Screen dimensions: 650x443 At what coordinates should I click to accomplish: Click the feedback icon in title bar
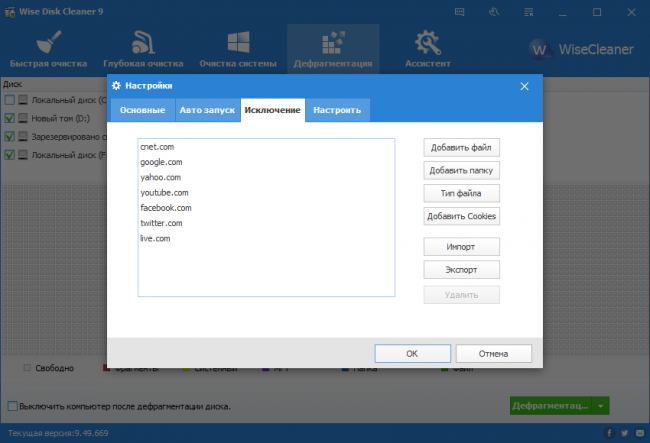[459, 12]
